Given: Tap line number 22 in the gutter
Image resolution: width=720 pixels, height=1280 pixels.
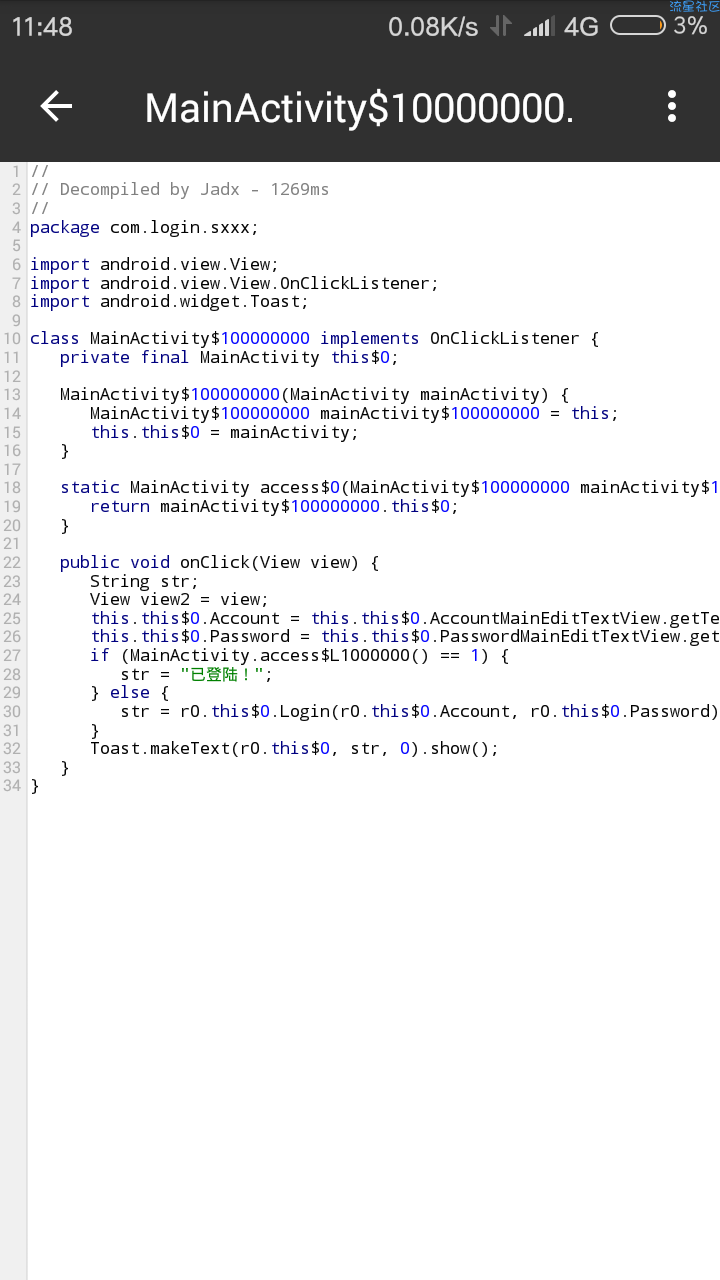Looking at the screenshot, I should click(12, 563).
